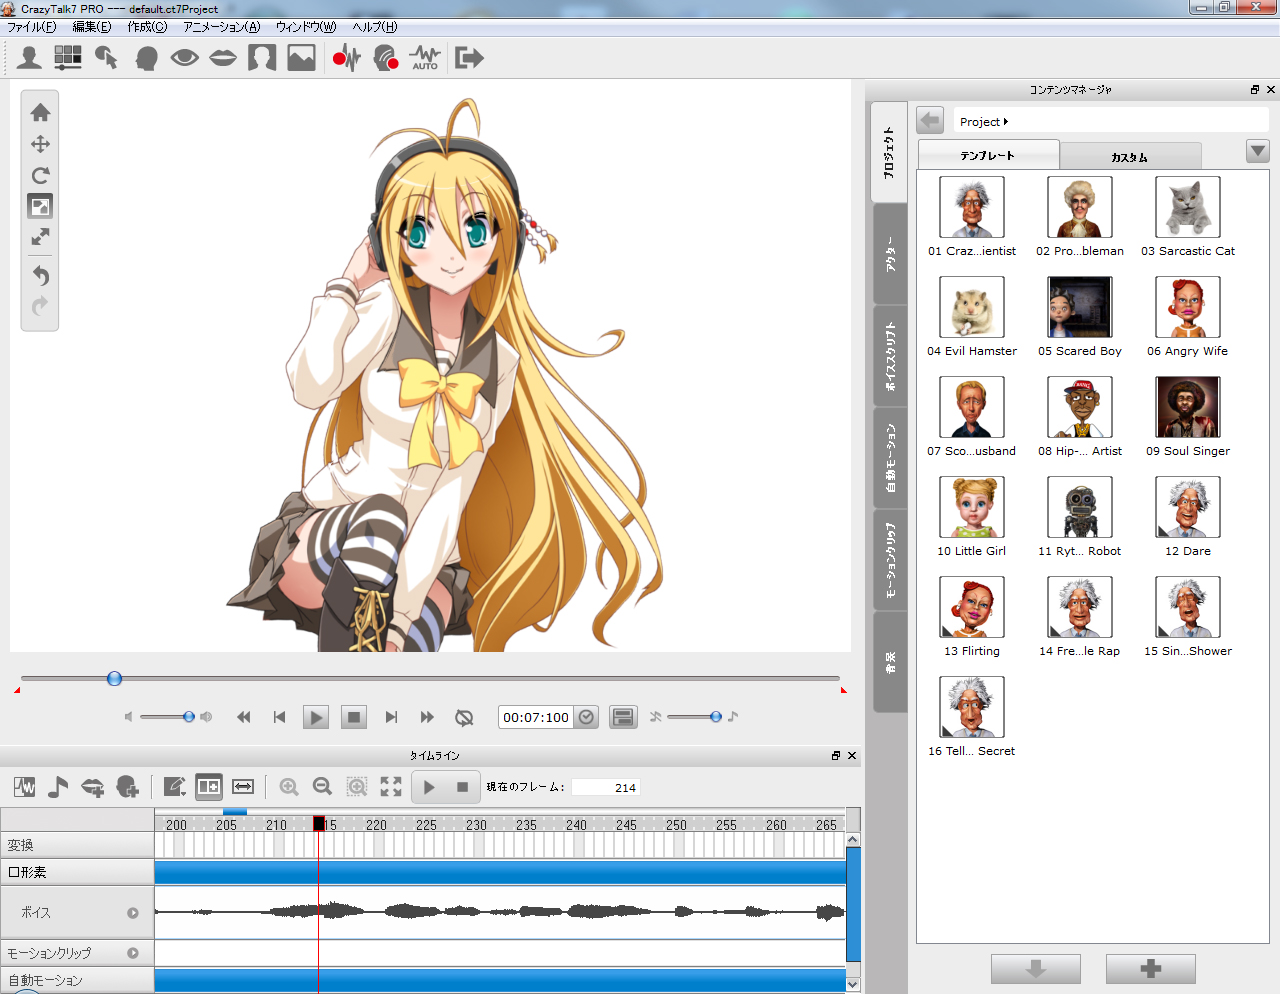Screen dimensions: 1280x994
Task: Switch to the カスタム tab
Action: pyautogui.click(x=1130, y=157)
